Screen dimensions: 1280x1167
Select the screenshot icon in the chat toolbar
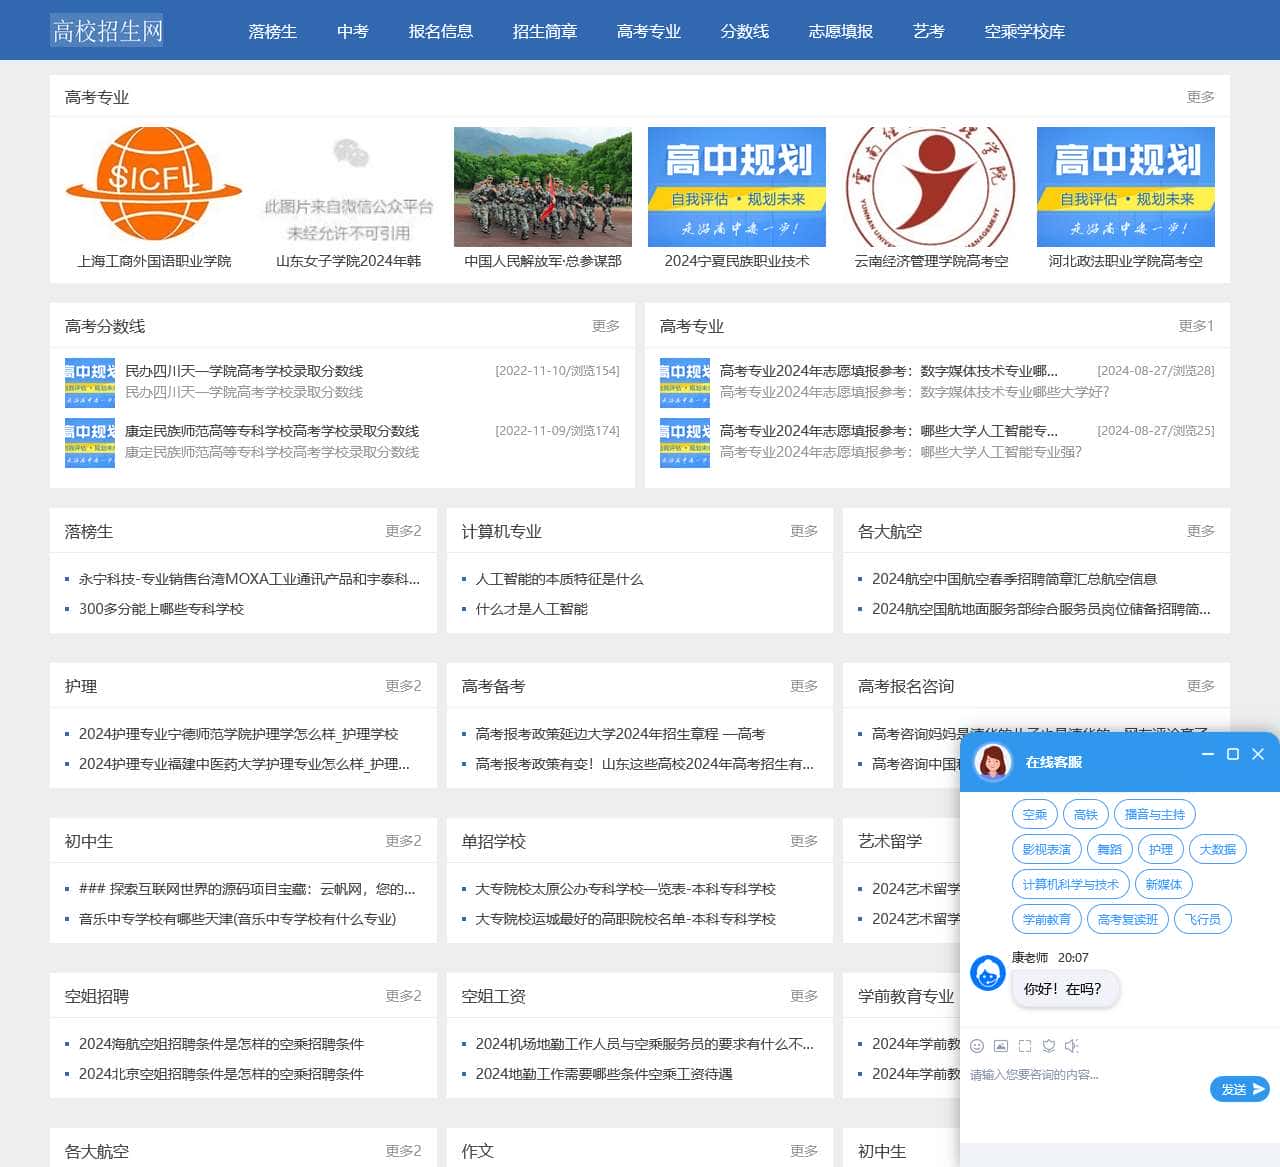click(1024, 1045)
